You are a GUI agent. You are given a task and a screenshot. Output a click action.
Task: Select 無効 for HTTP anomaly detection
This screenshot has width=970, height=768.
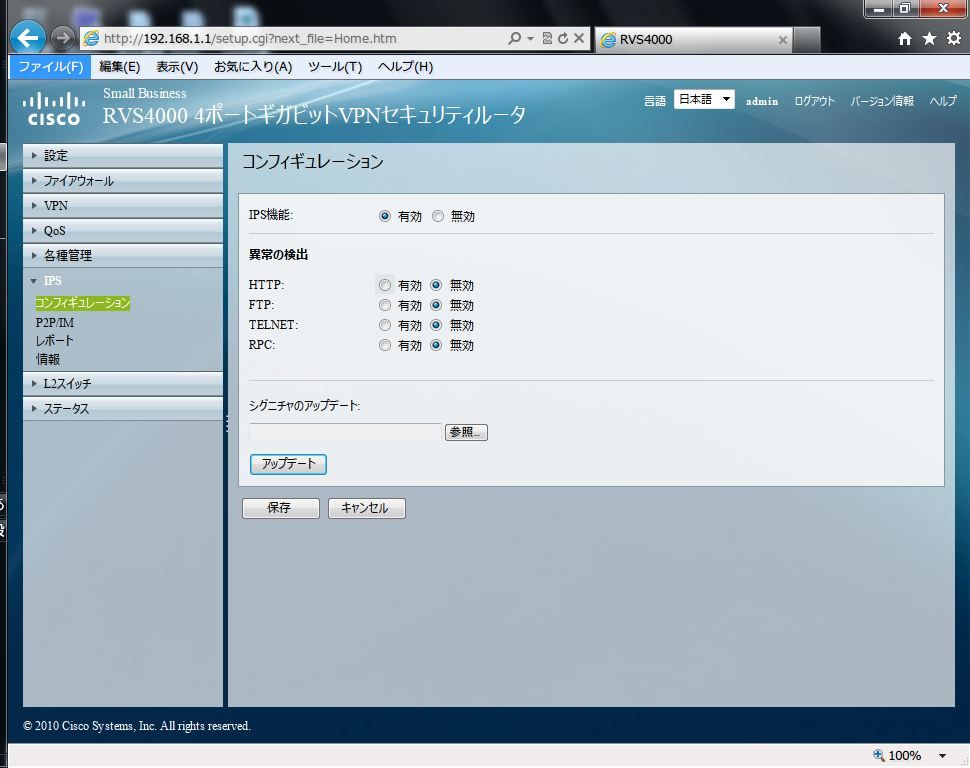[436, 285]
